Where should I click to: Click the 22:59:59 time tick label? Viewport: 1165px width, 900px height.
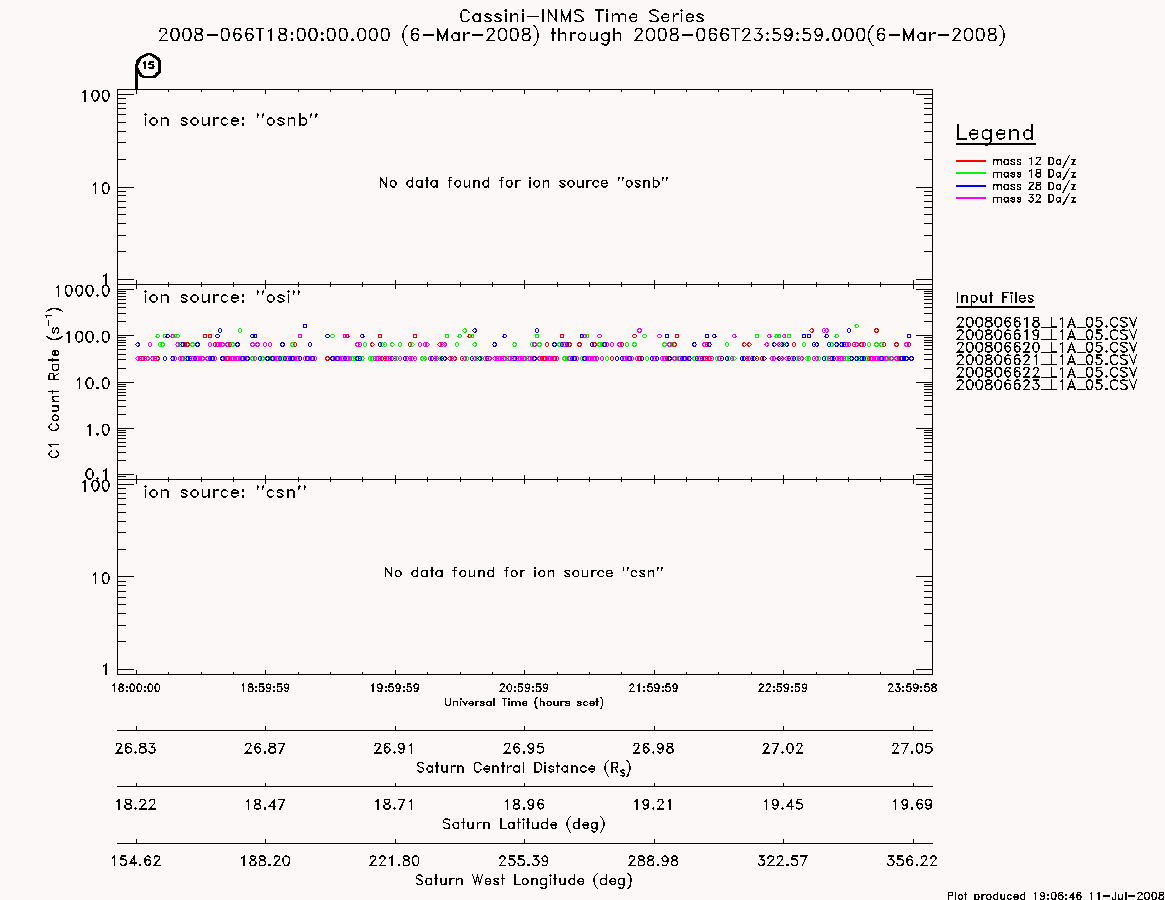coord(782,688)
